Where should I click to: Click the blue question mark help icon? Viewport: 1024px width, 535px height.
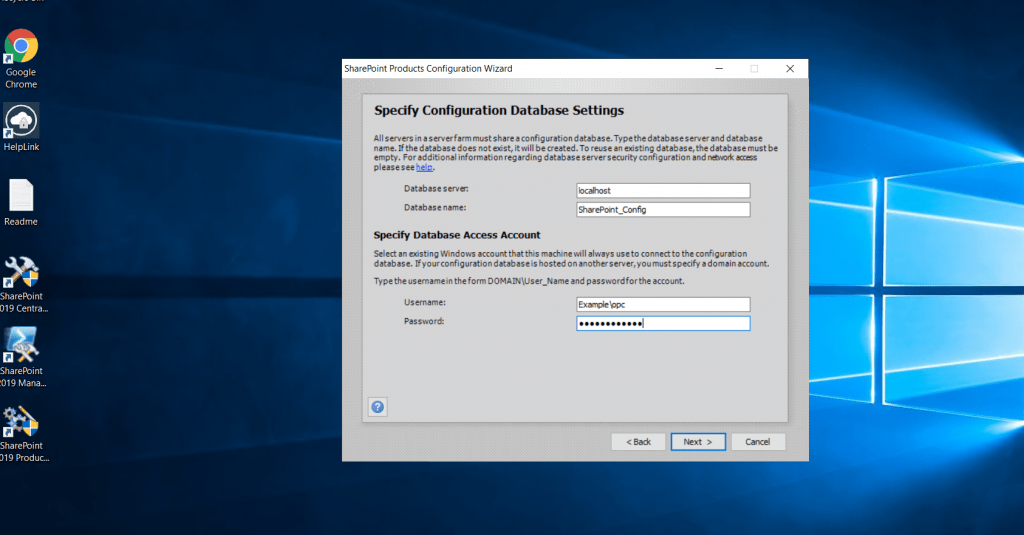click(x=377, y=406)
